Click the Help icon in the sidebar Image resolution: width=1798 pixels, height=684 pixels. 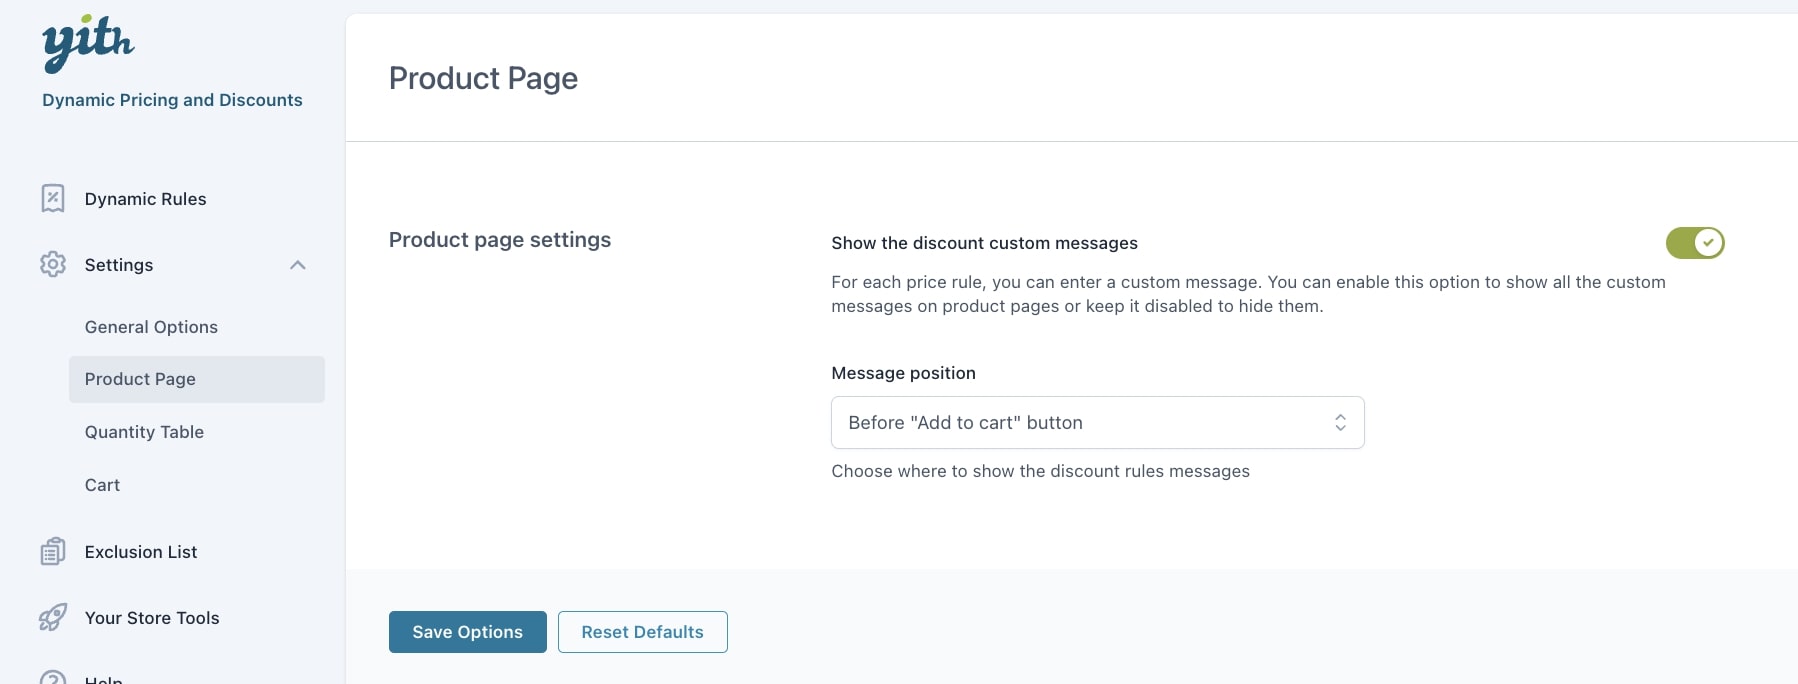click(x=53, y=678)
